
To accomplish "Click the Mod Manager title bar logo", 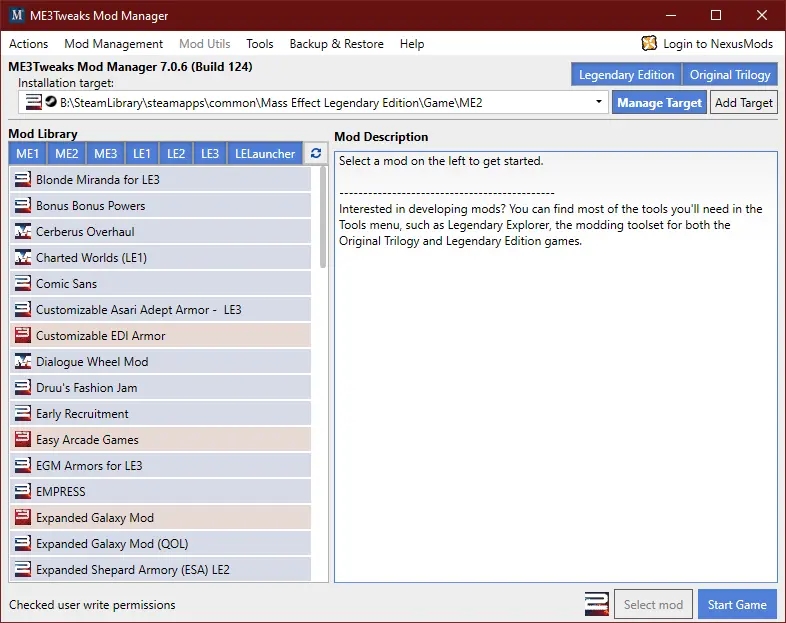I will (x=17, y=15).
